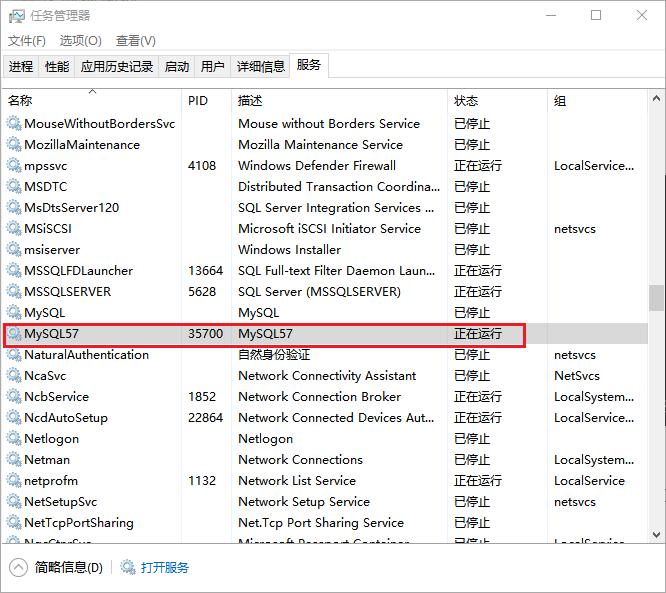The image size is (666, 593).
Task: Sort by the 描述 column header
Action: pos(339,101)
